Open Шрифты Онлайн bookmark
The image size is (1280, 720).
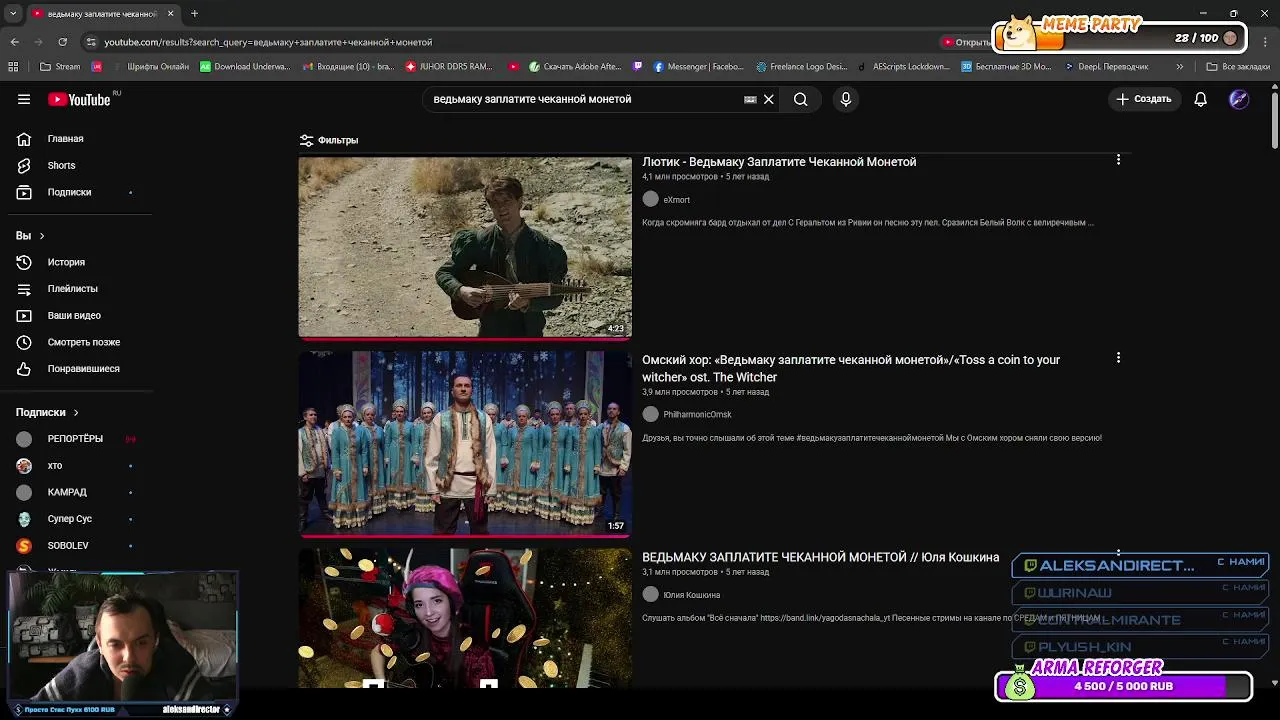(x=151, y=67)
